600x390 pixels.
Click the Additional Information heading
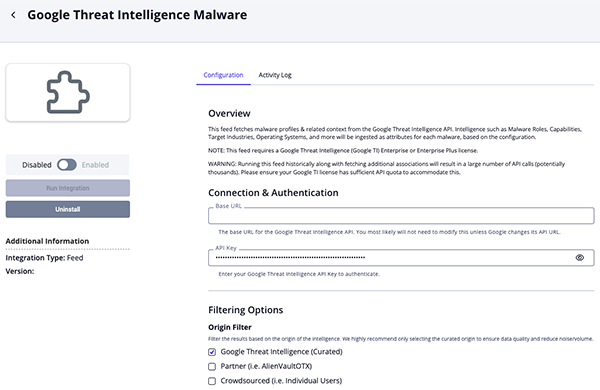[x=47, y=241]
